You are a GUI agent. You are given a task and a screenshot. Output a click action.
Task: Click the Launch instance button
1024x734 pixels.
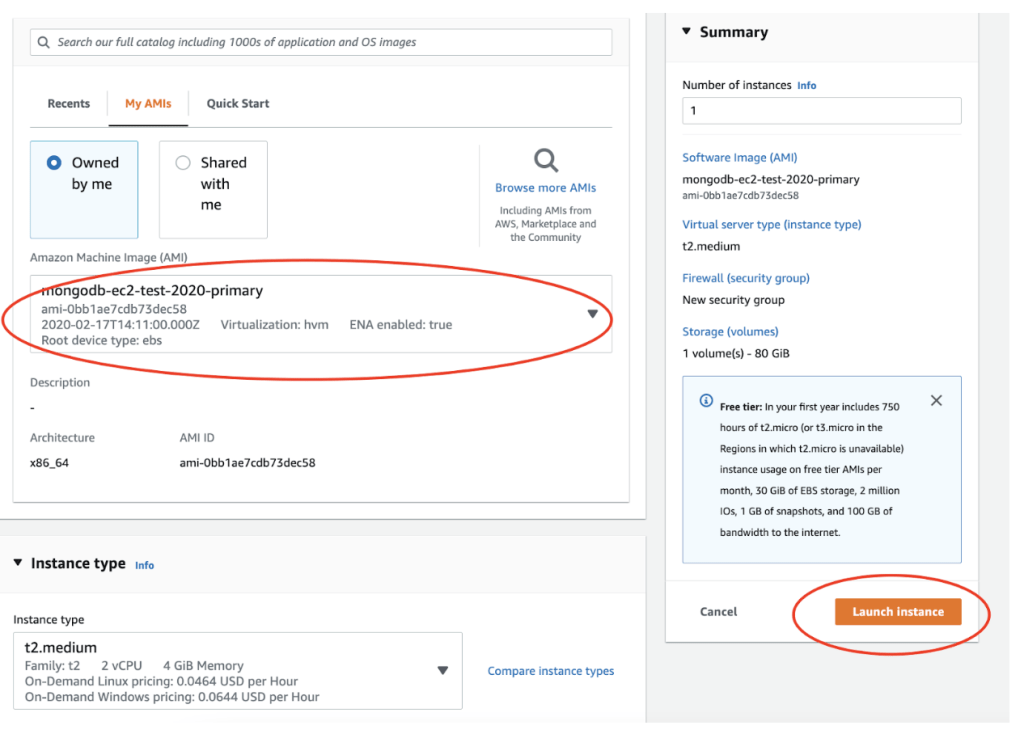coord(898,611)
